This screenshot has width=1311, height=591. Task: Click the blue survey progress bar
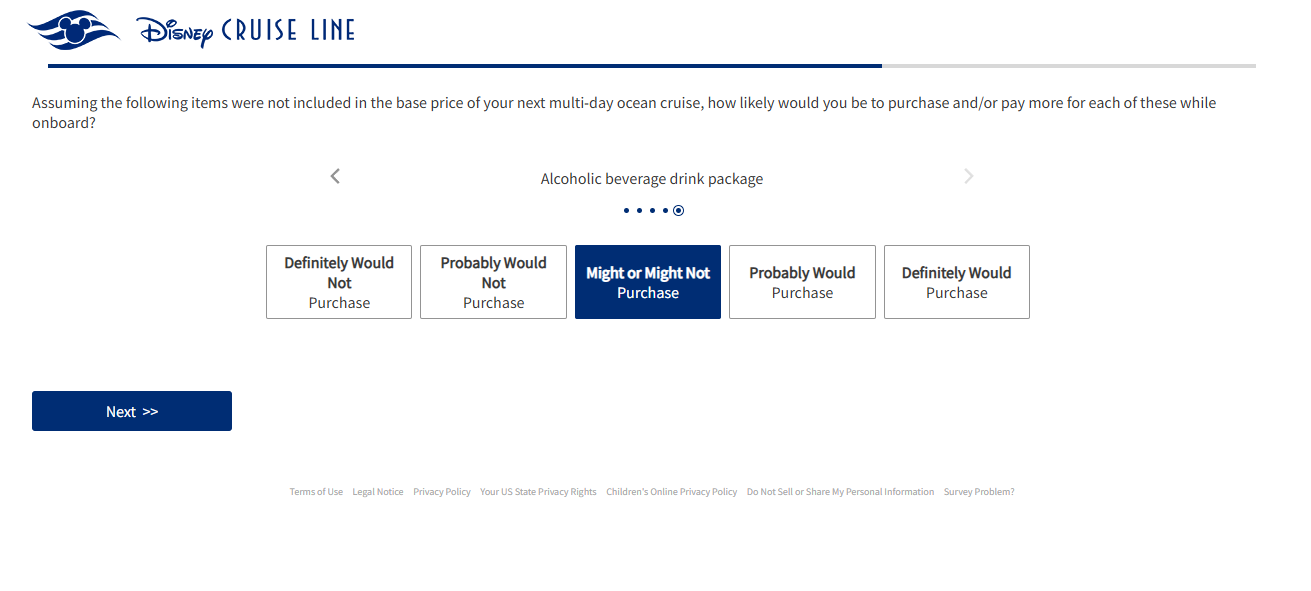click(x=465, y=66)
